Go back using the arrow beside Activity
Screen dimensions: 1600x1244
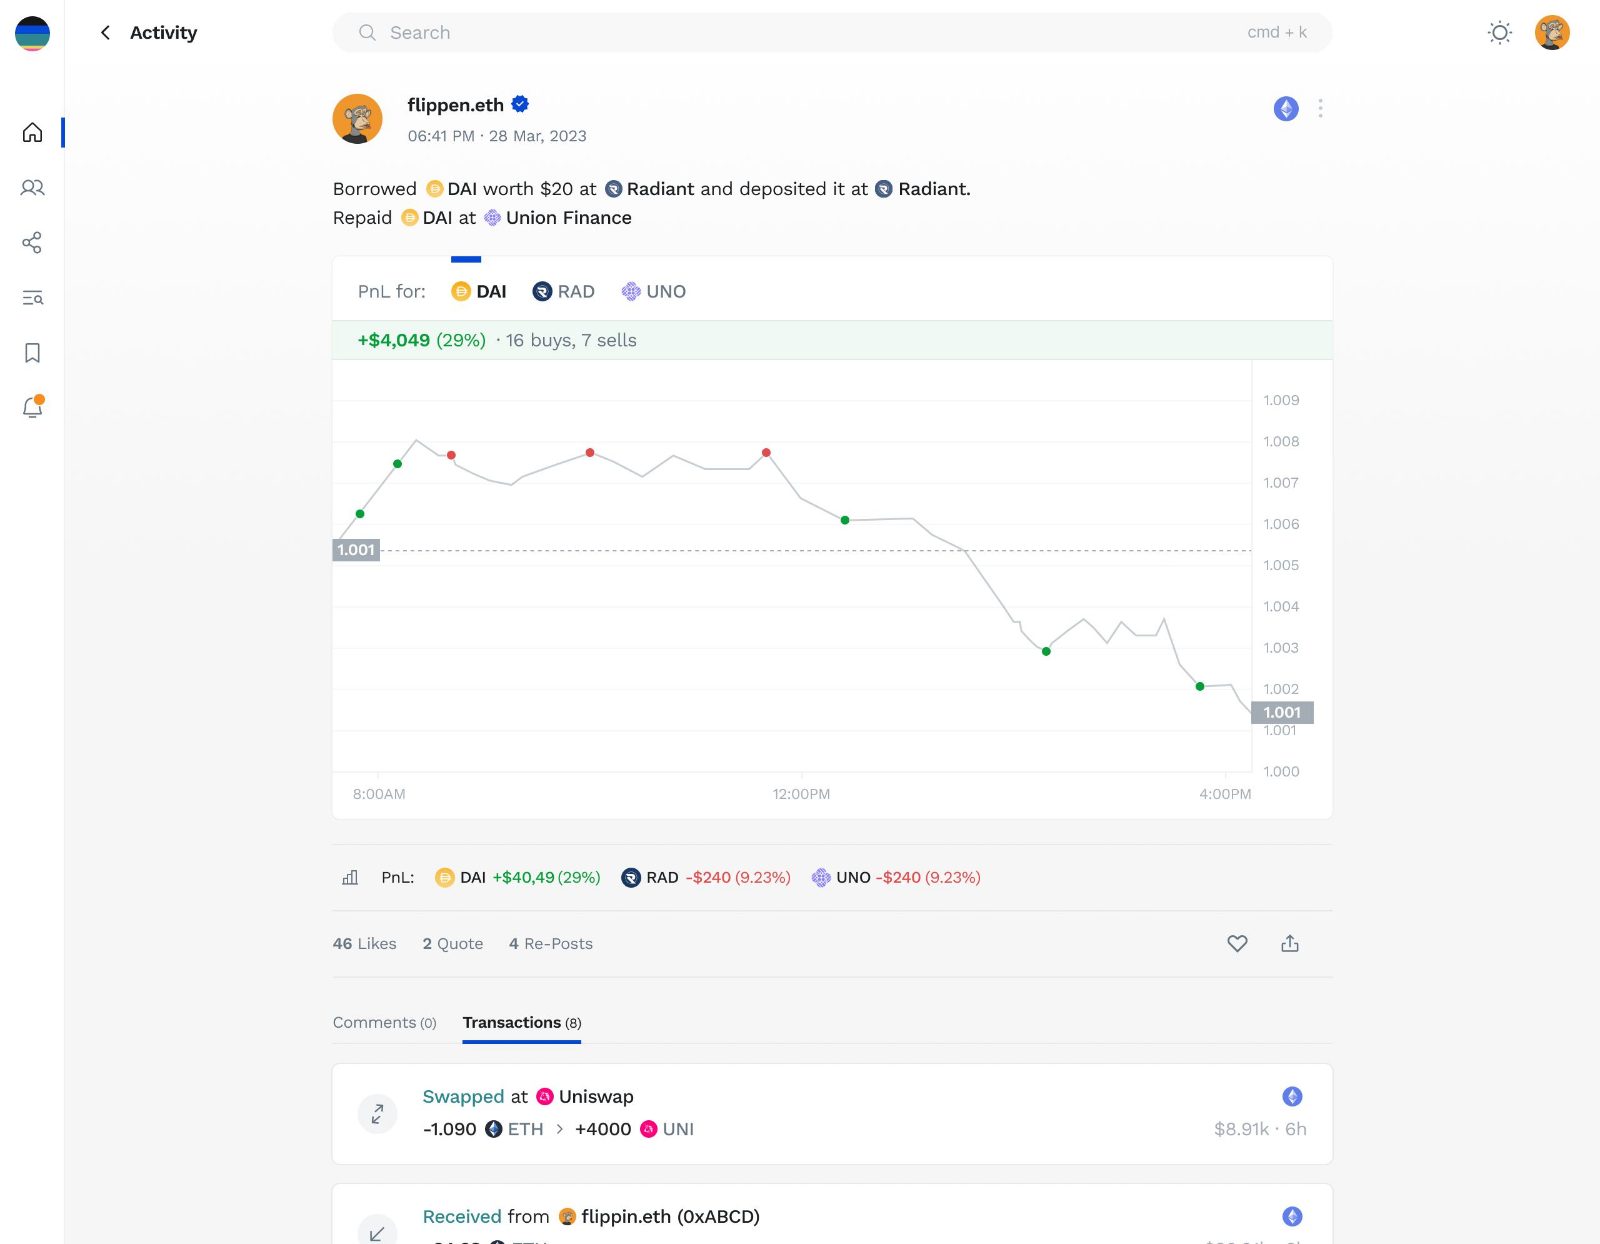[x=105, y=33]
